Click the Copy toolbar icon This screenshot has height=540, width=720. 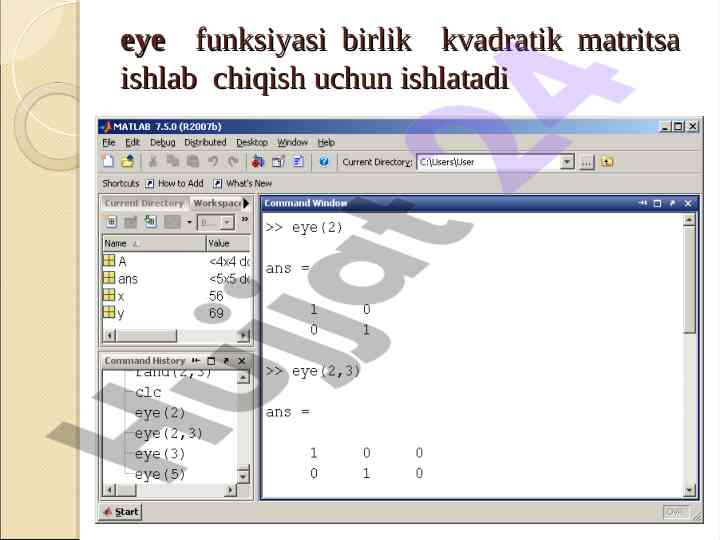tap(173, 162)
